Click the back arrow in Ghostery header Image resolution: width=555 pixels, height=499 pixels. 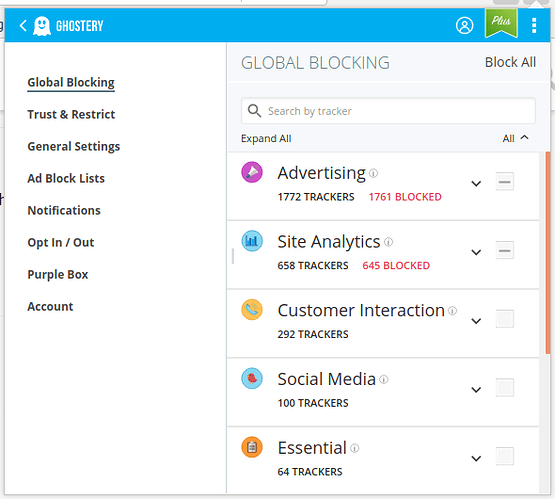[23, 25]
